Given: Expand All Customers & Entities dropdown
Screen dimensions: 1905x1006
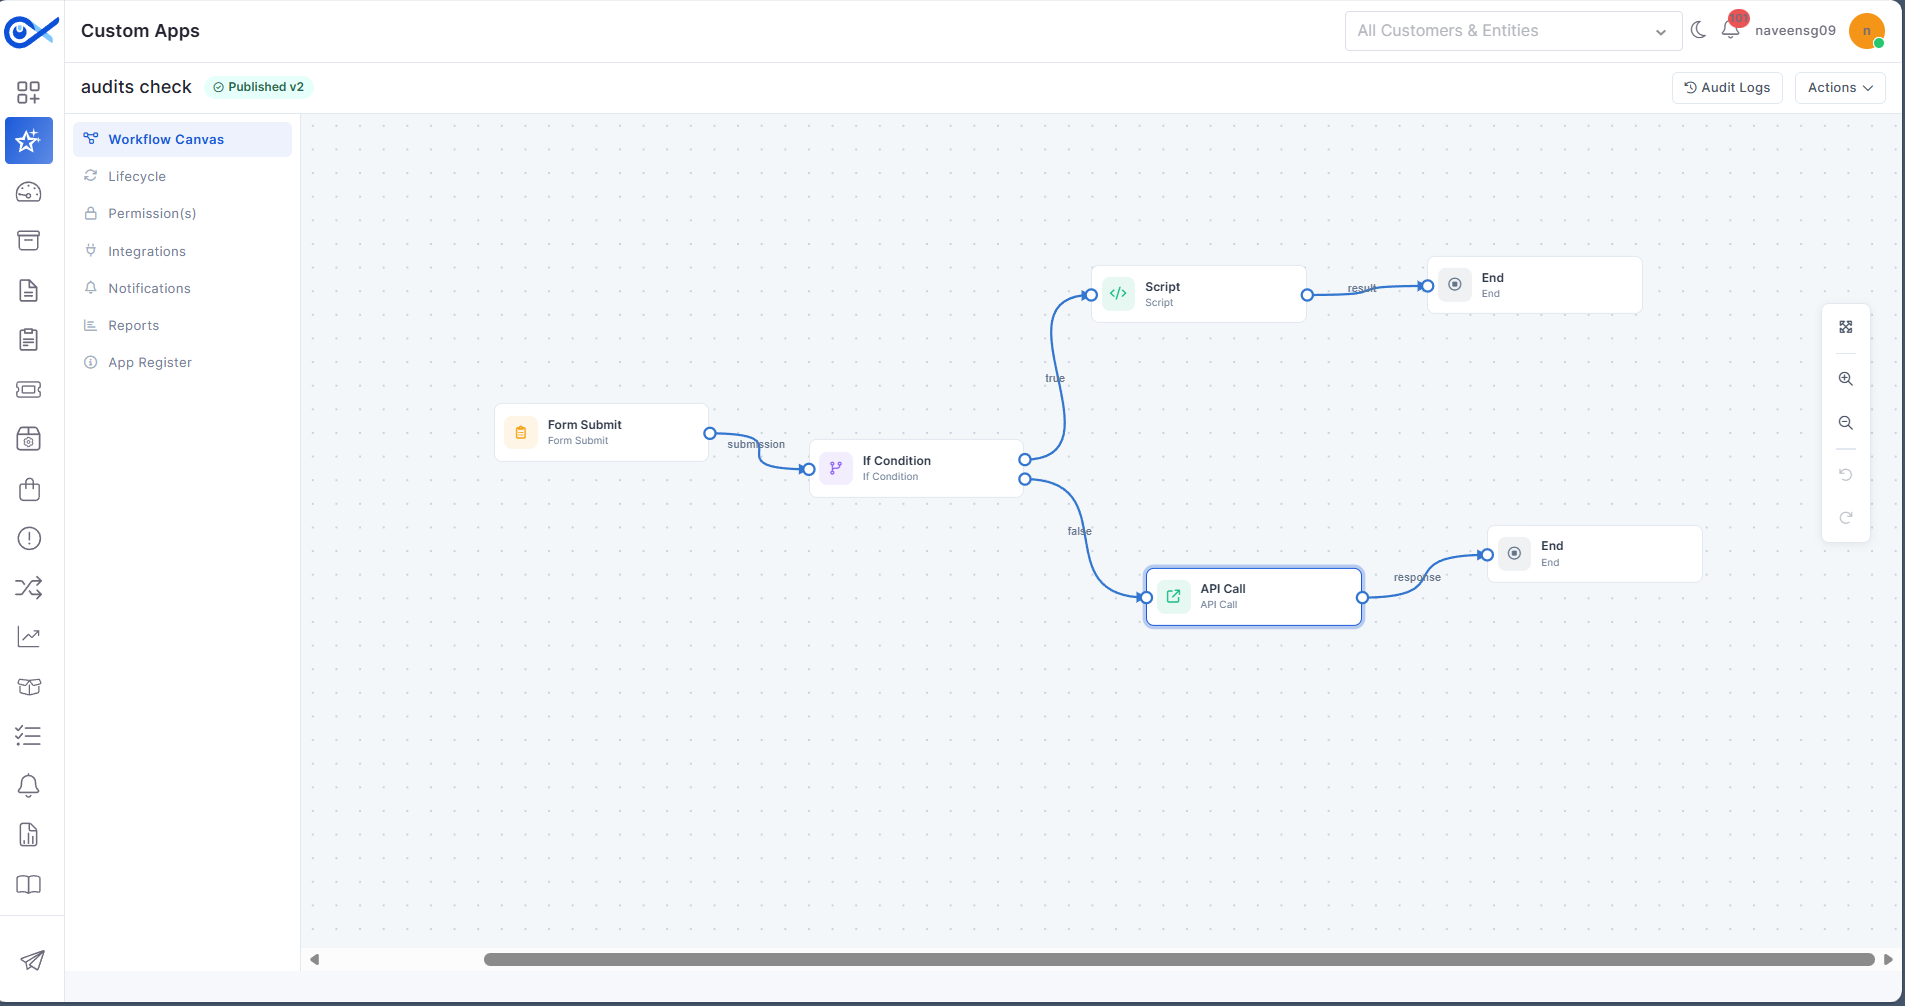Looking at the screenshot, I should point(1514,31).
